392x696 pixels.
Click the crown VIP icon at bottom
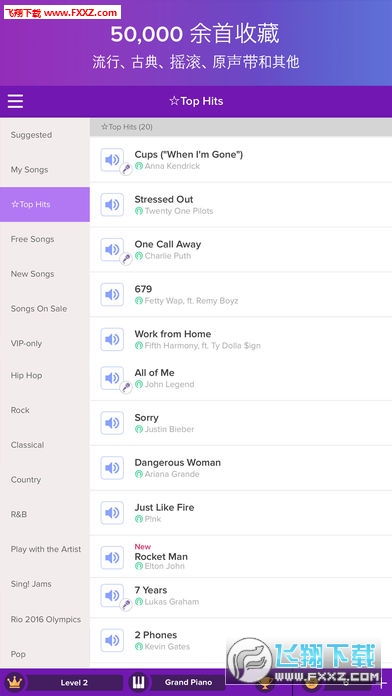pos(13,682)
